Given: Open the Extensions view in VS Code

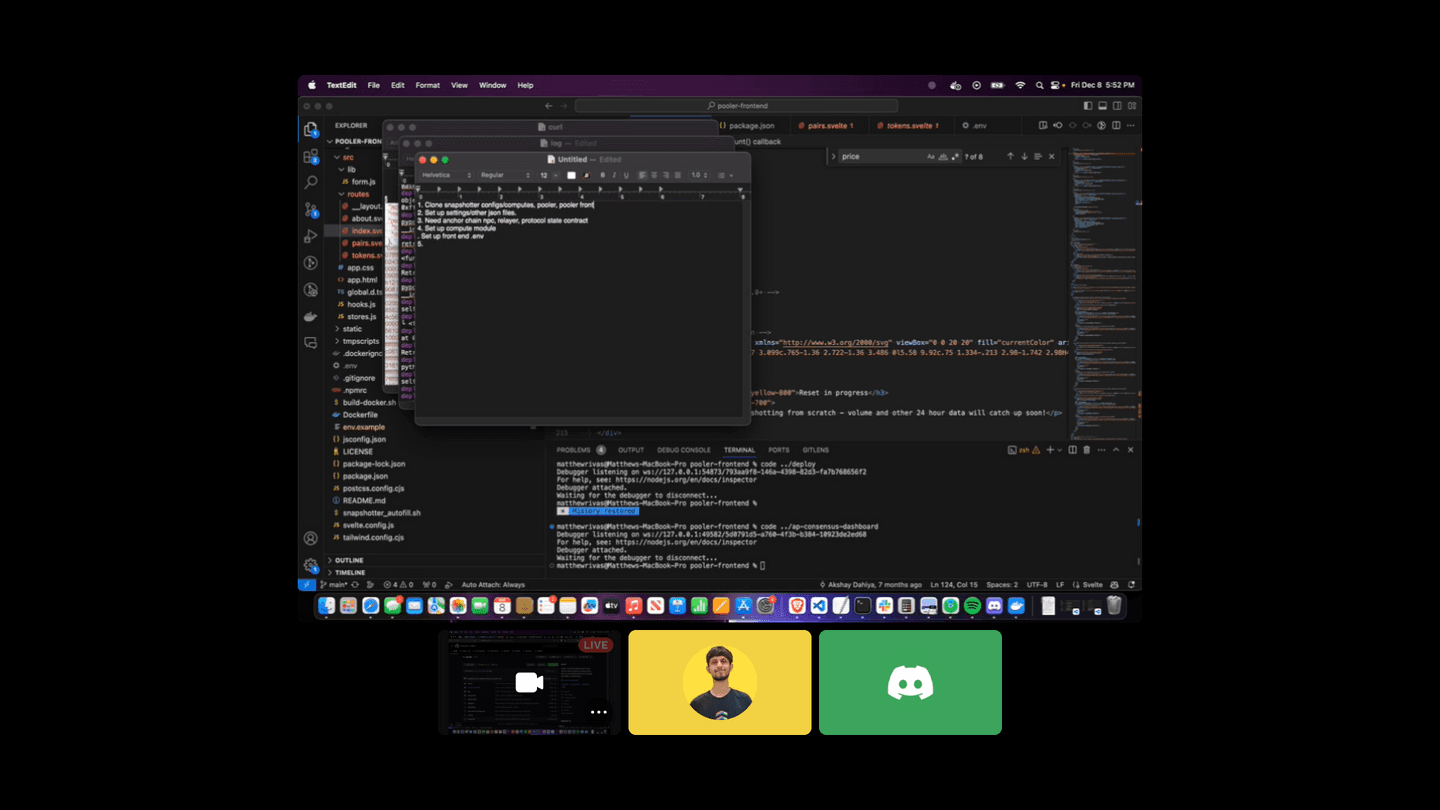Looking at the screenshot, I should point(310,156).
